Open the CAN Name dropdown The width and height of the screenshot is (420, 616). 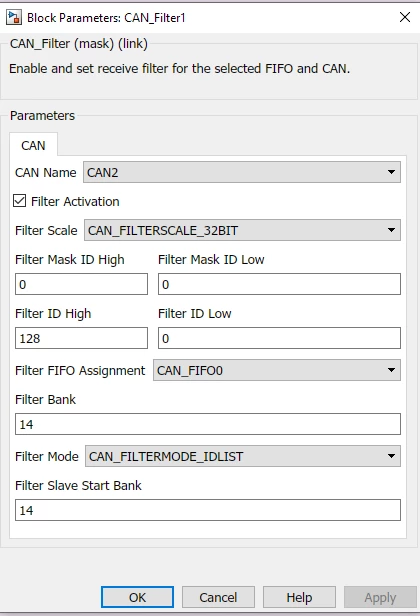(x=242, y=172)
